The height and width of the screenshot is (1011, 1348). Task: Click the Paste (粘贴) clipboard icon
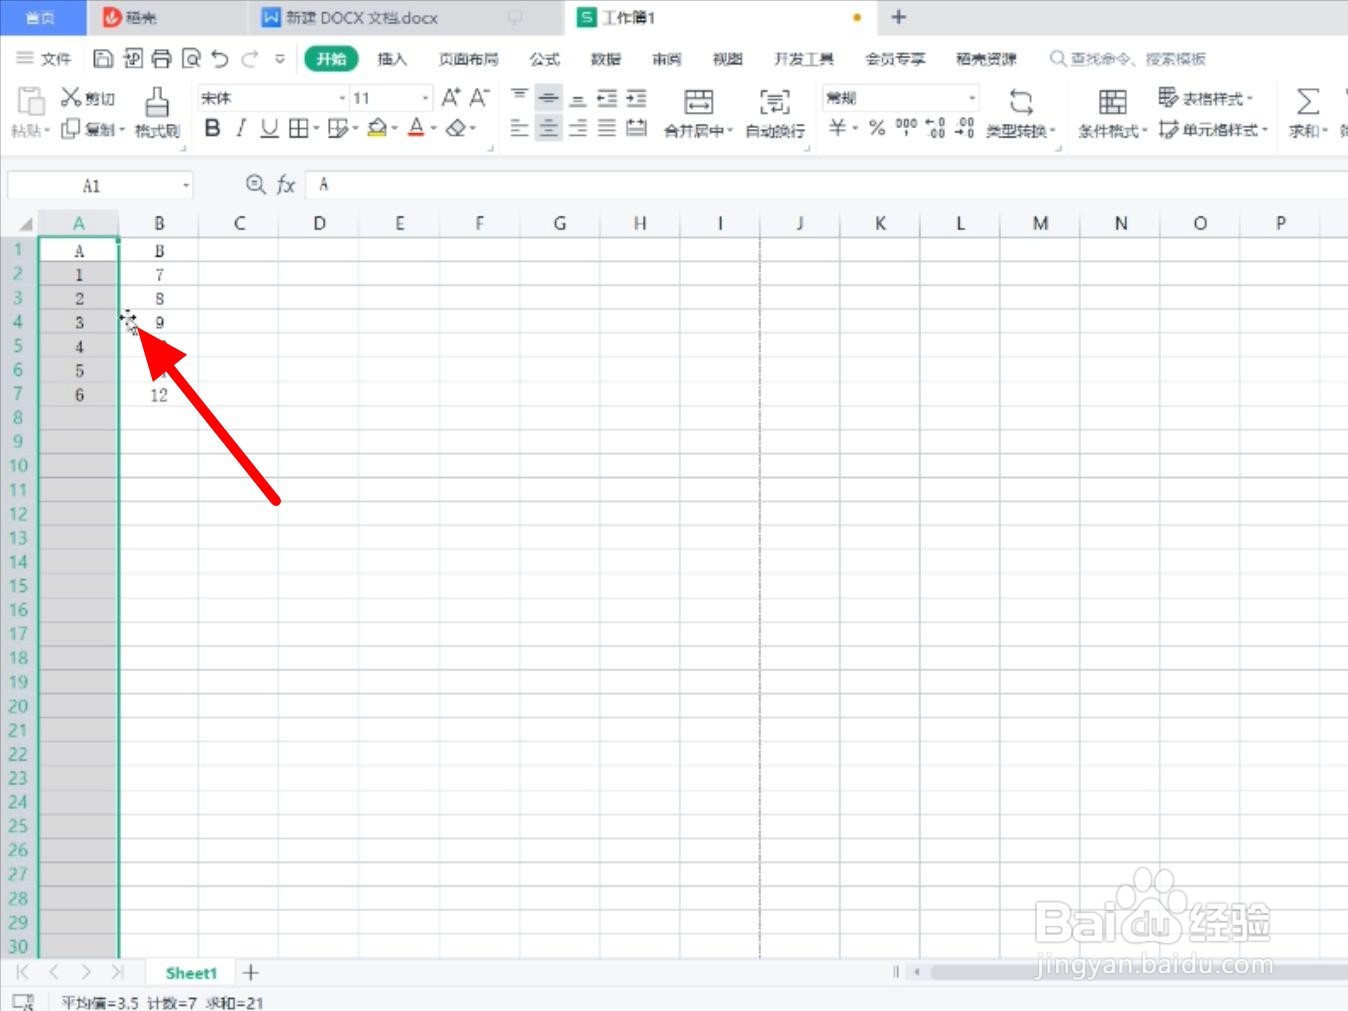(x=31, y=101)
